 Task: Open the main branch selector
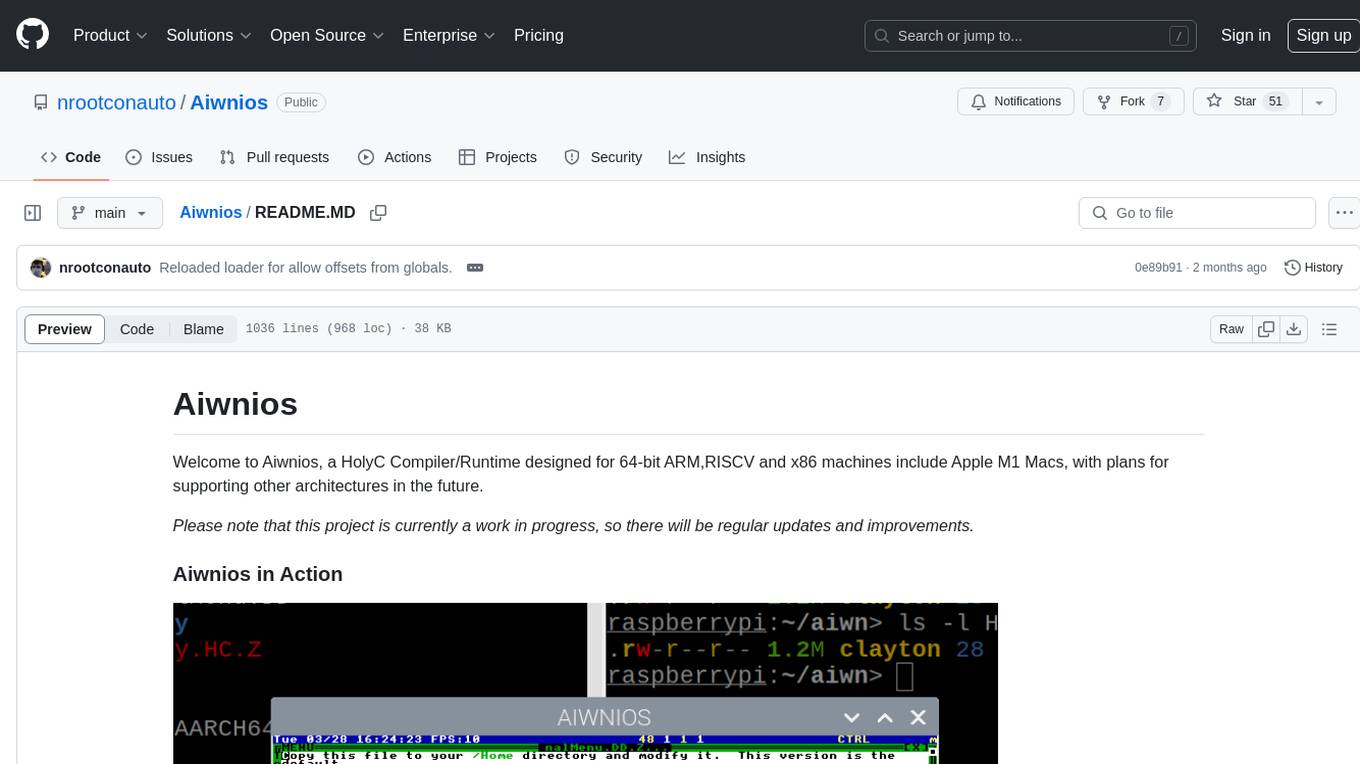click(x=110, y=213)
